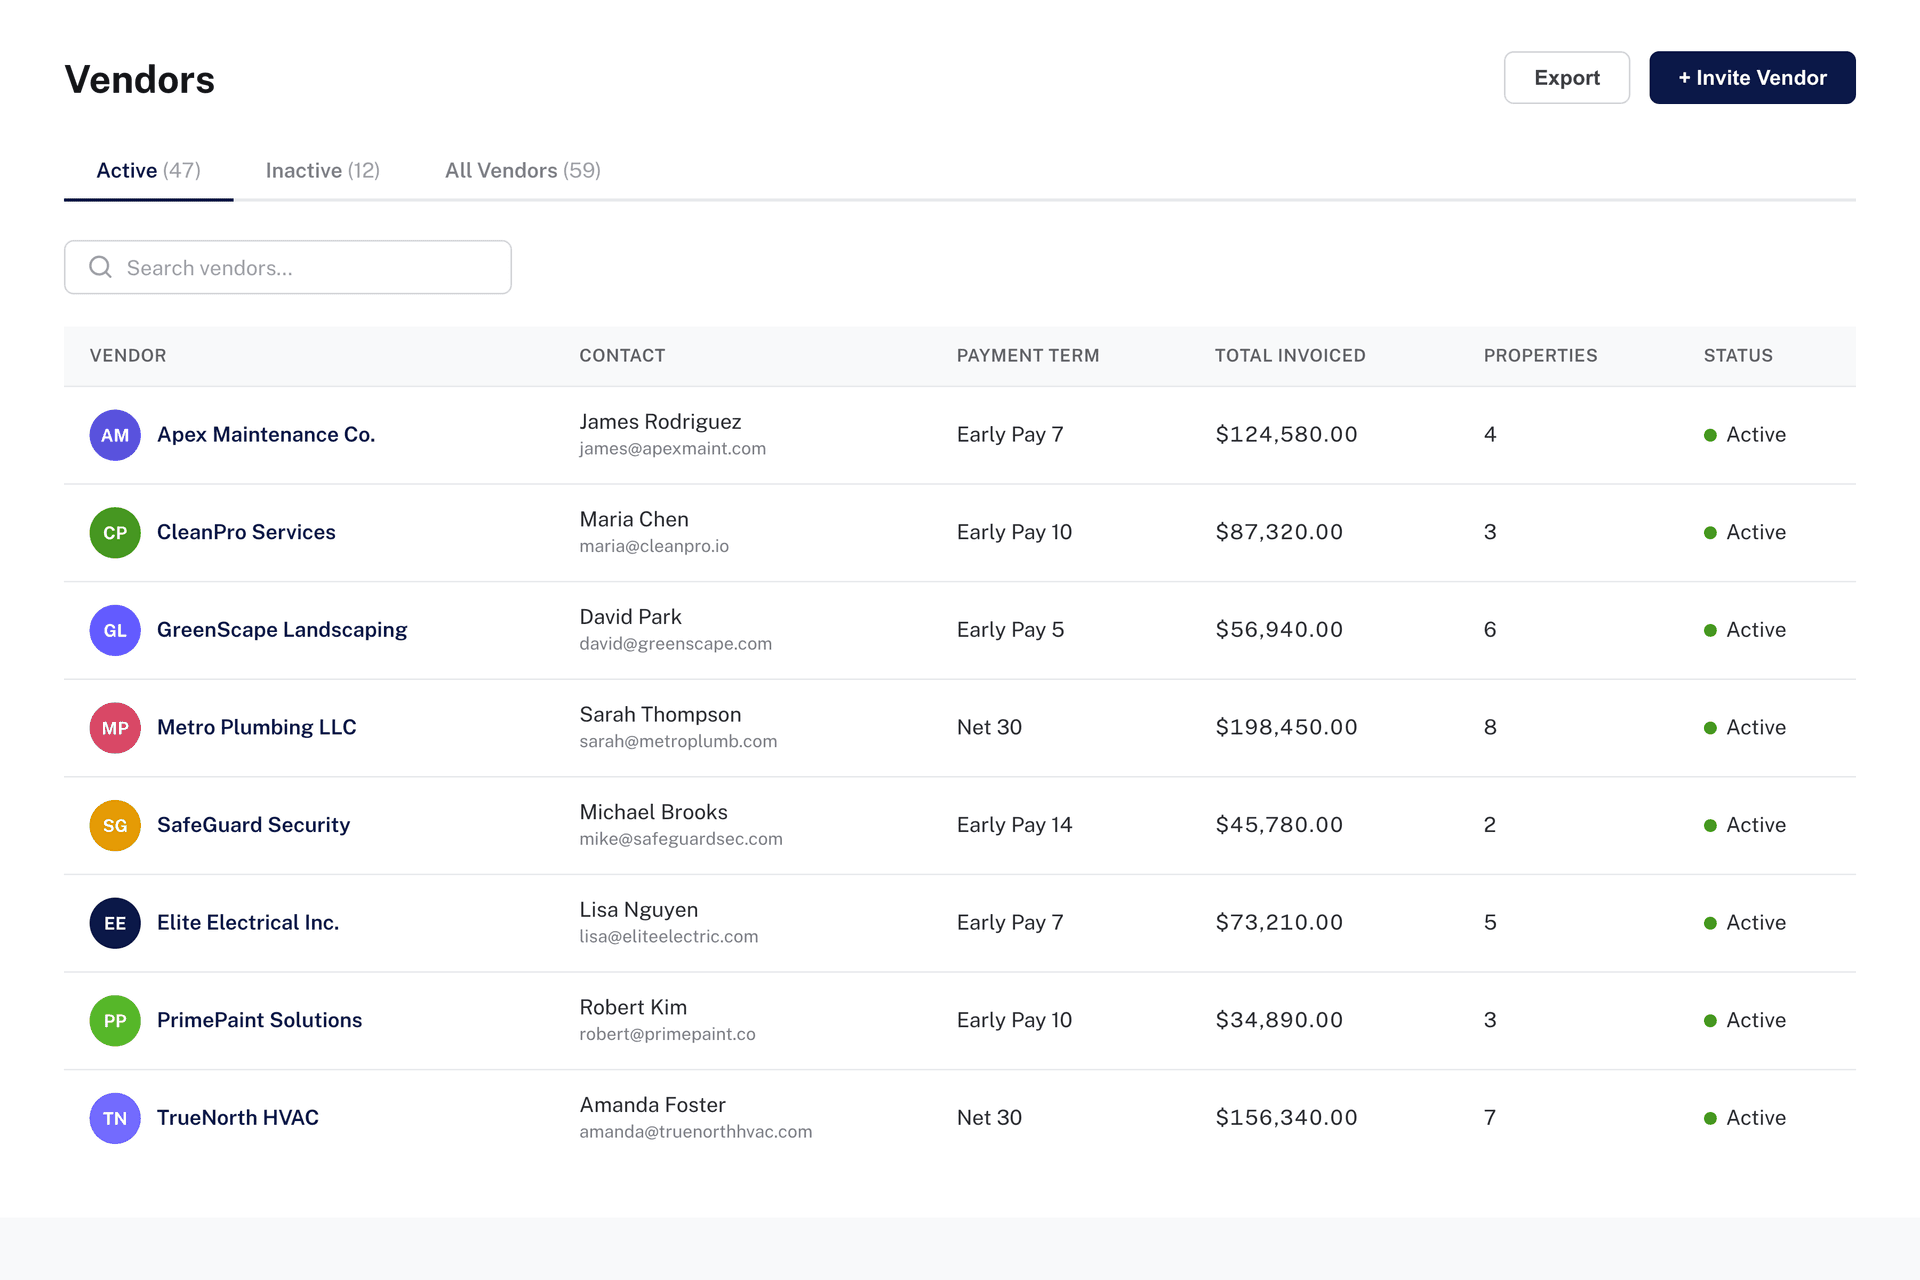This screenshot has width=1920, height=1280.
Task: Click the Export button
Action: click(1566, 77)
